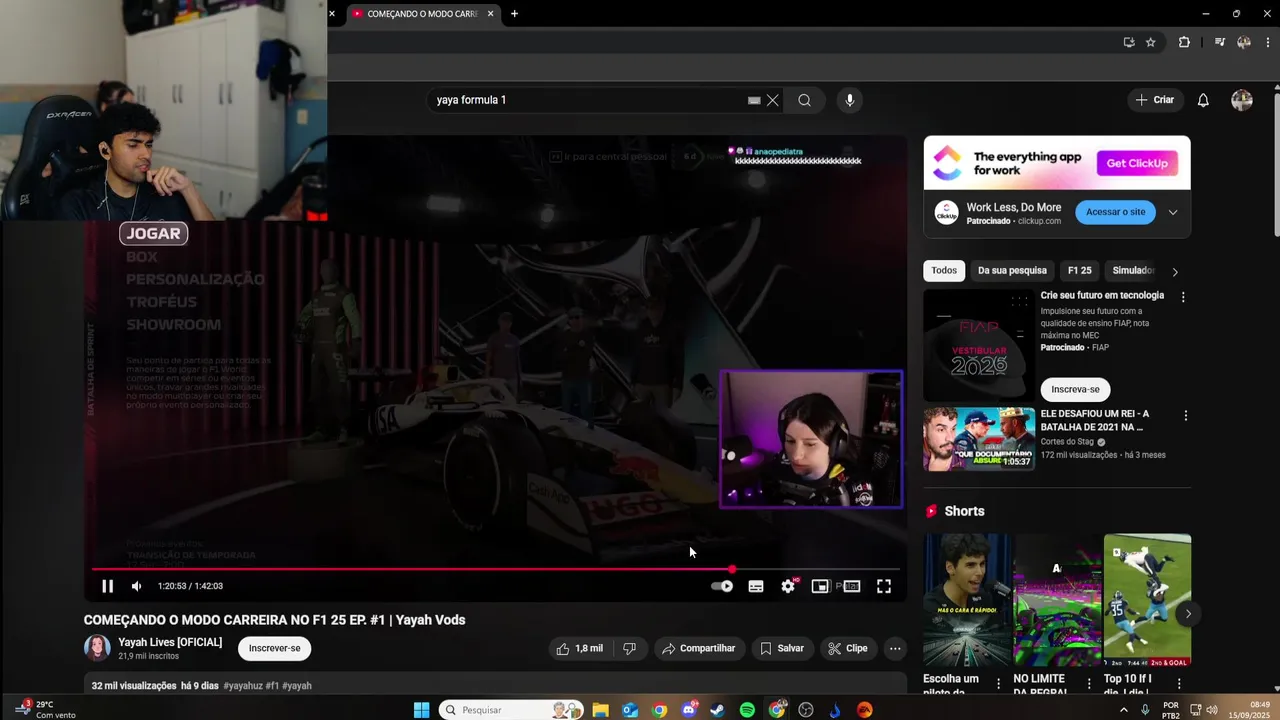Run search with magnifier button

click(x=804, y=100)
